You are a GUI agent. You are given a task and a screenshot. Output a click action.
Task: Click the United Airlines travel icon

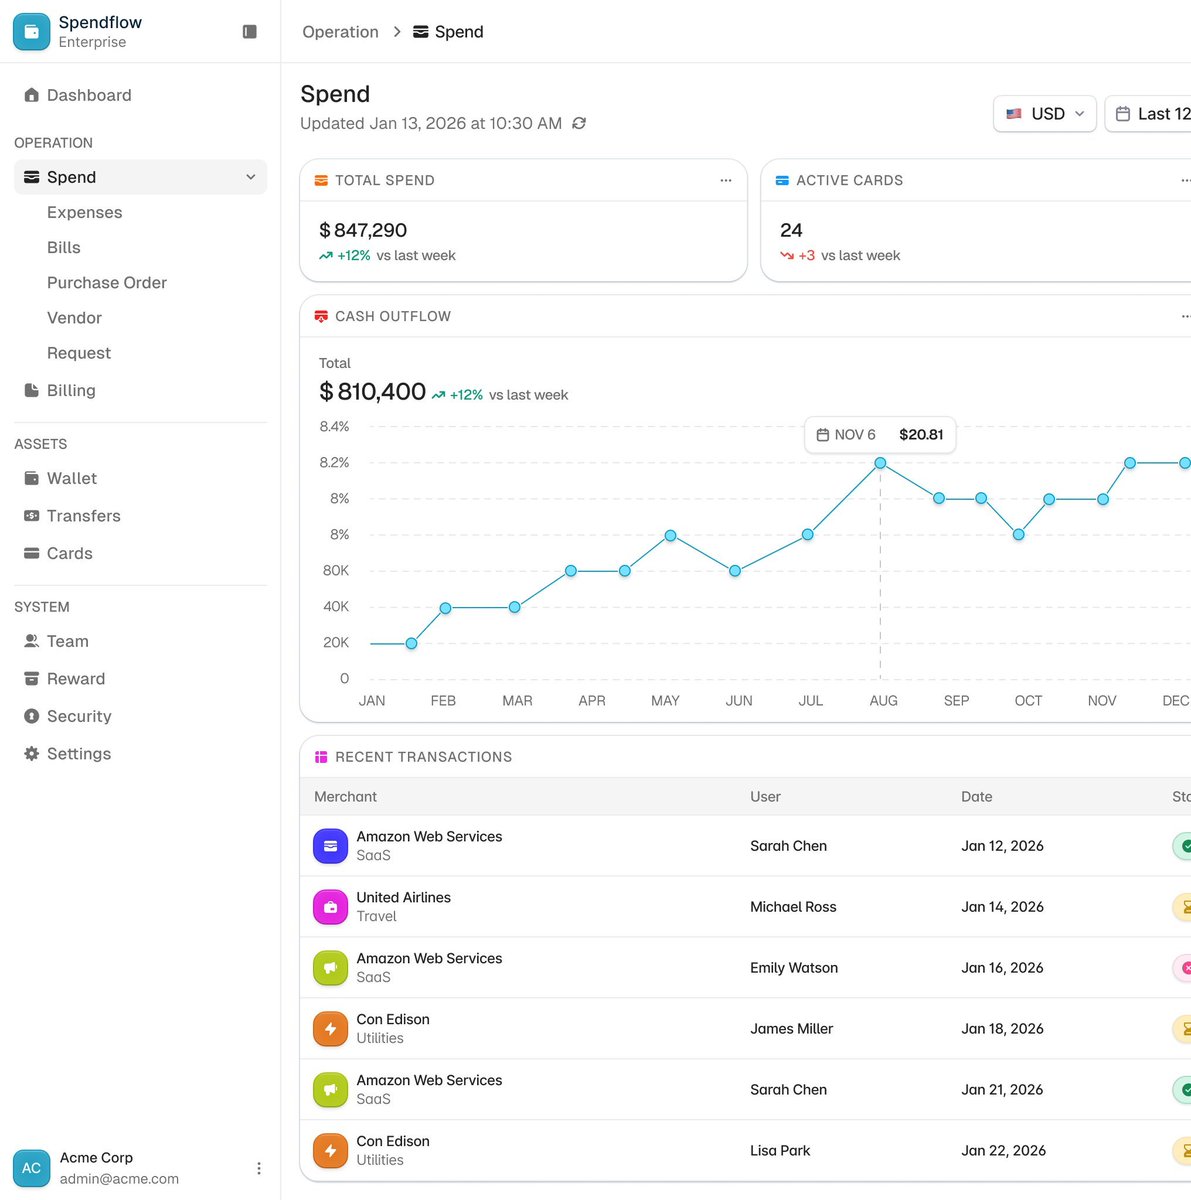click(x=330, y=907)
